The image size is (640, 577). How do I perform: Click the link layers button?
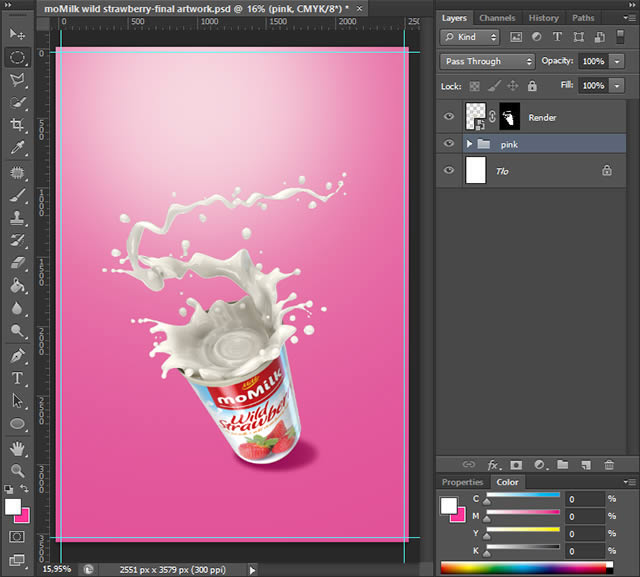click(x=469, y=464)
